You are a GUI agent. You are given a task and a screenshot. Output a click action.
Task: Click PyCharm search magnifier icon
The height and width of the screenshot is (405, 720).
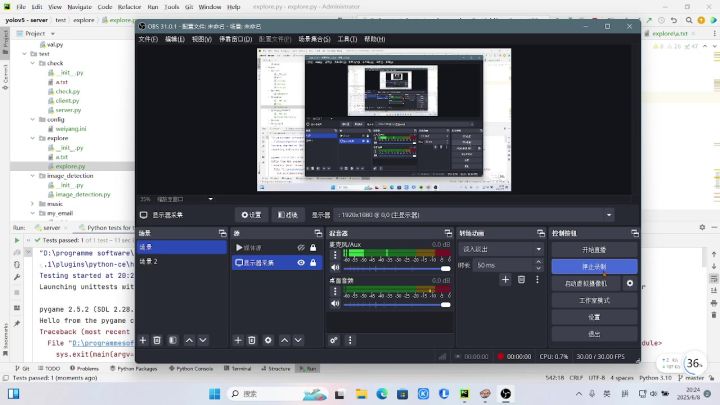pyautogui.click(x=689, y=20)
